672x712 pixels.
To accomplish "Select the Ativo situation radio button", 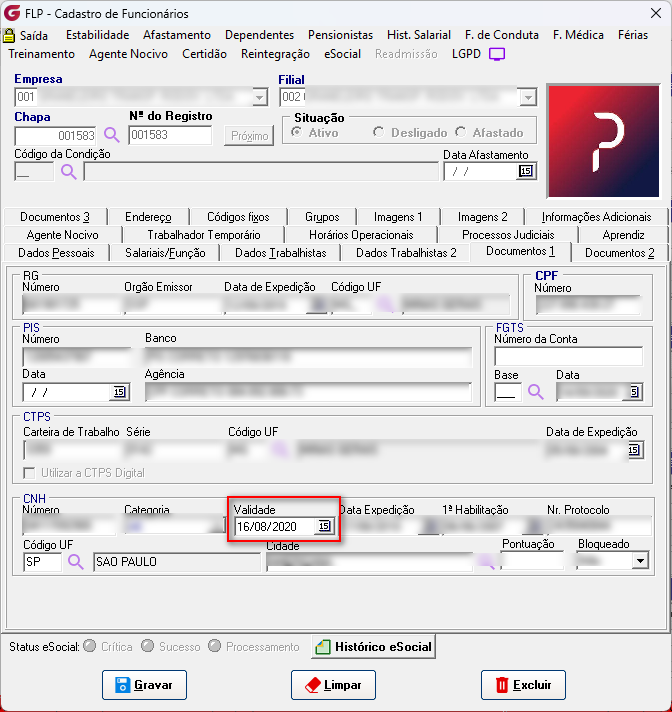I will [297, 132].
